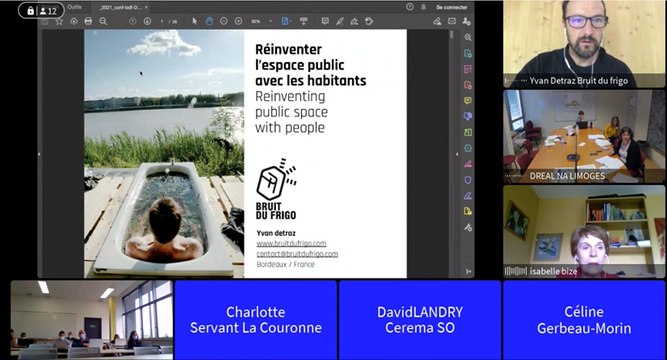Go to the next page with down arrow
Image resolution: width=667 pixels, height=360 pixels.
tap(147, 21)
